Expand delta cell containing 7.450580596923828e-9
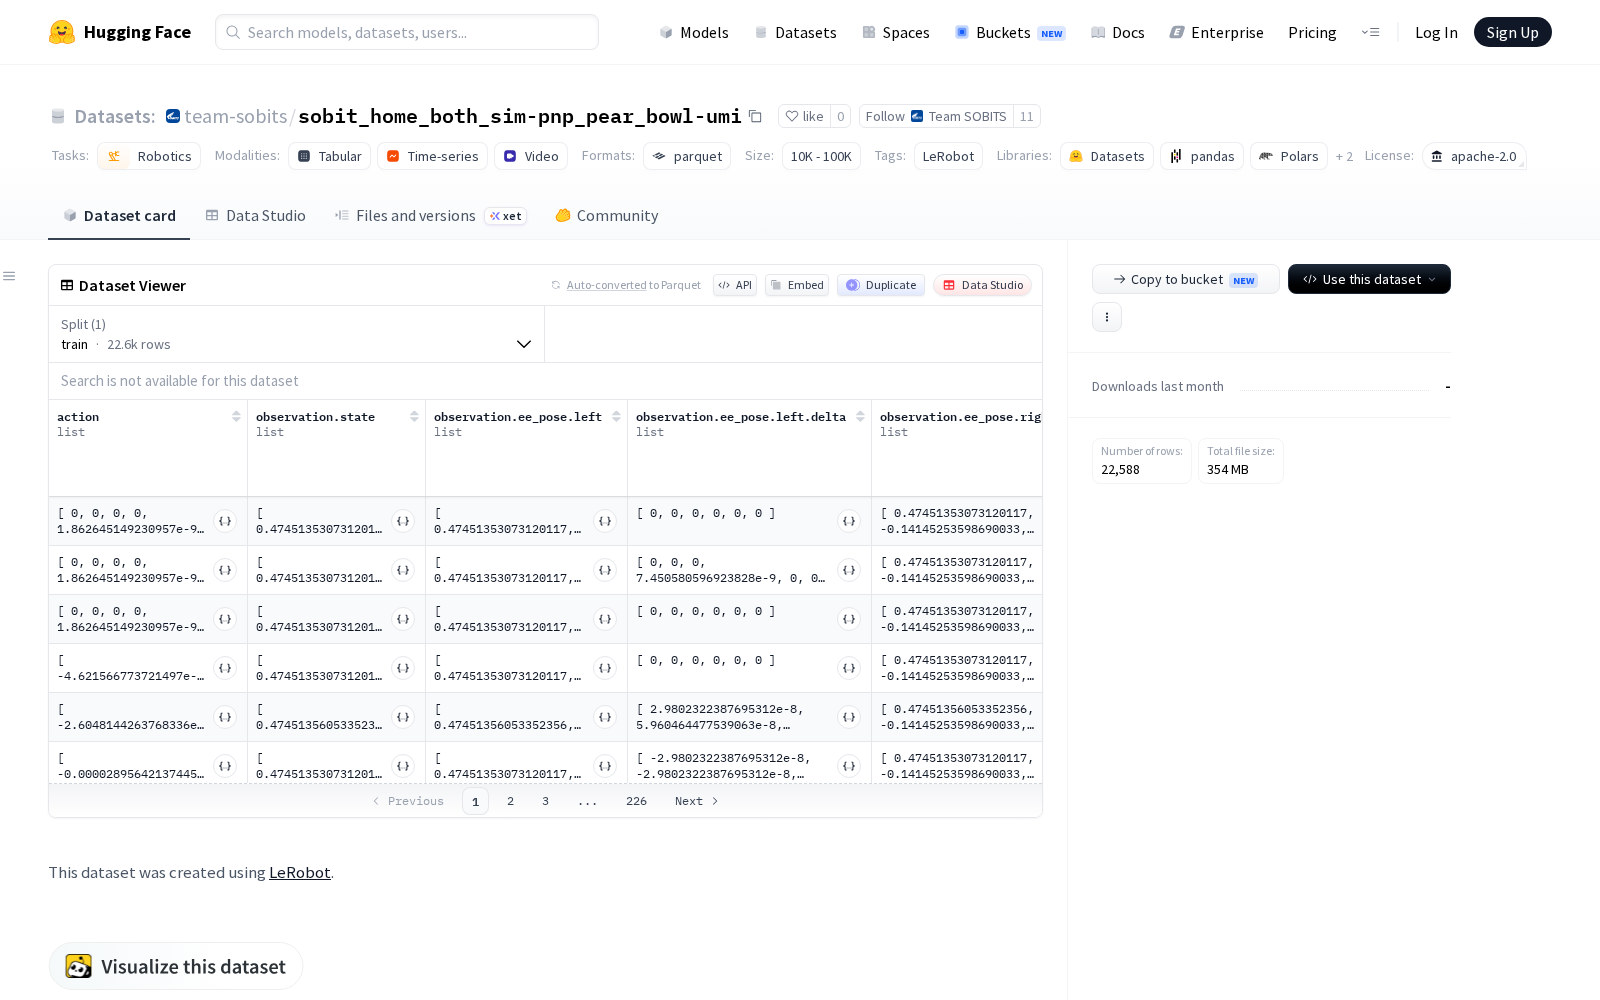Screen dimensions: 1600x1000 849,570
